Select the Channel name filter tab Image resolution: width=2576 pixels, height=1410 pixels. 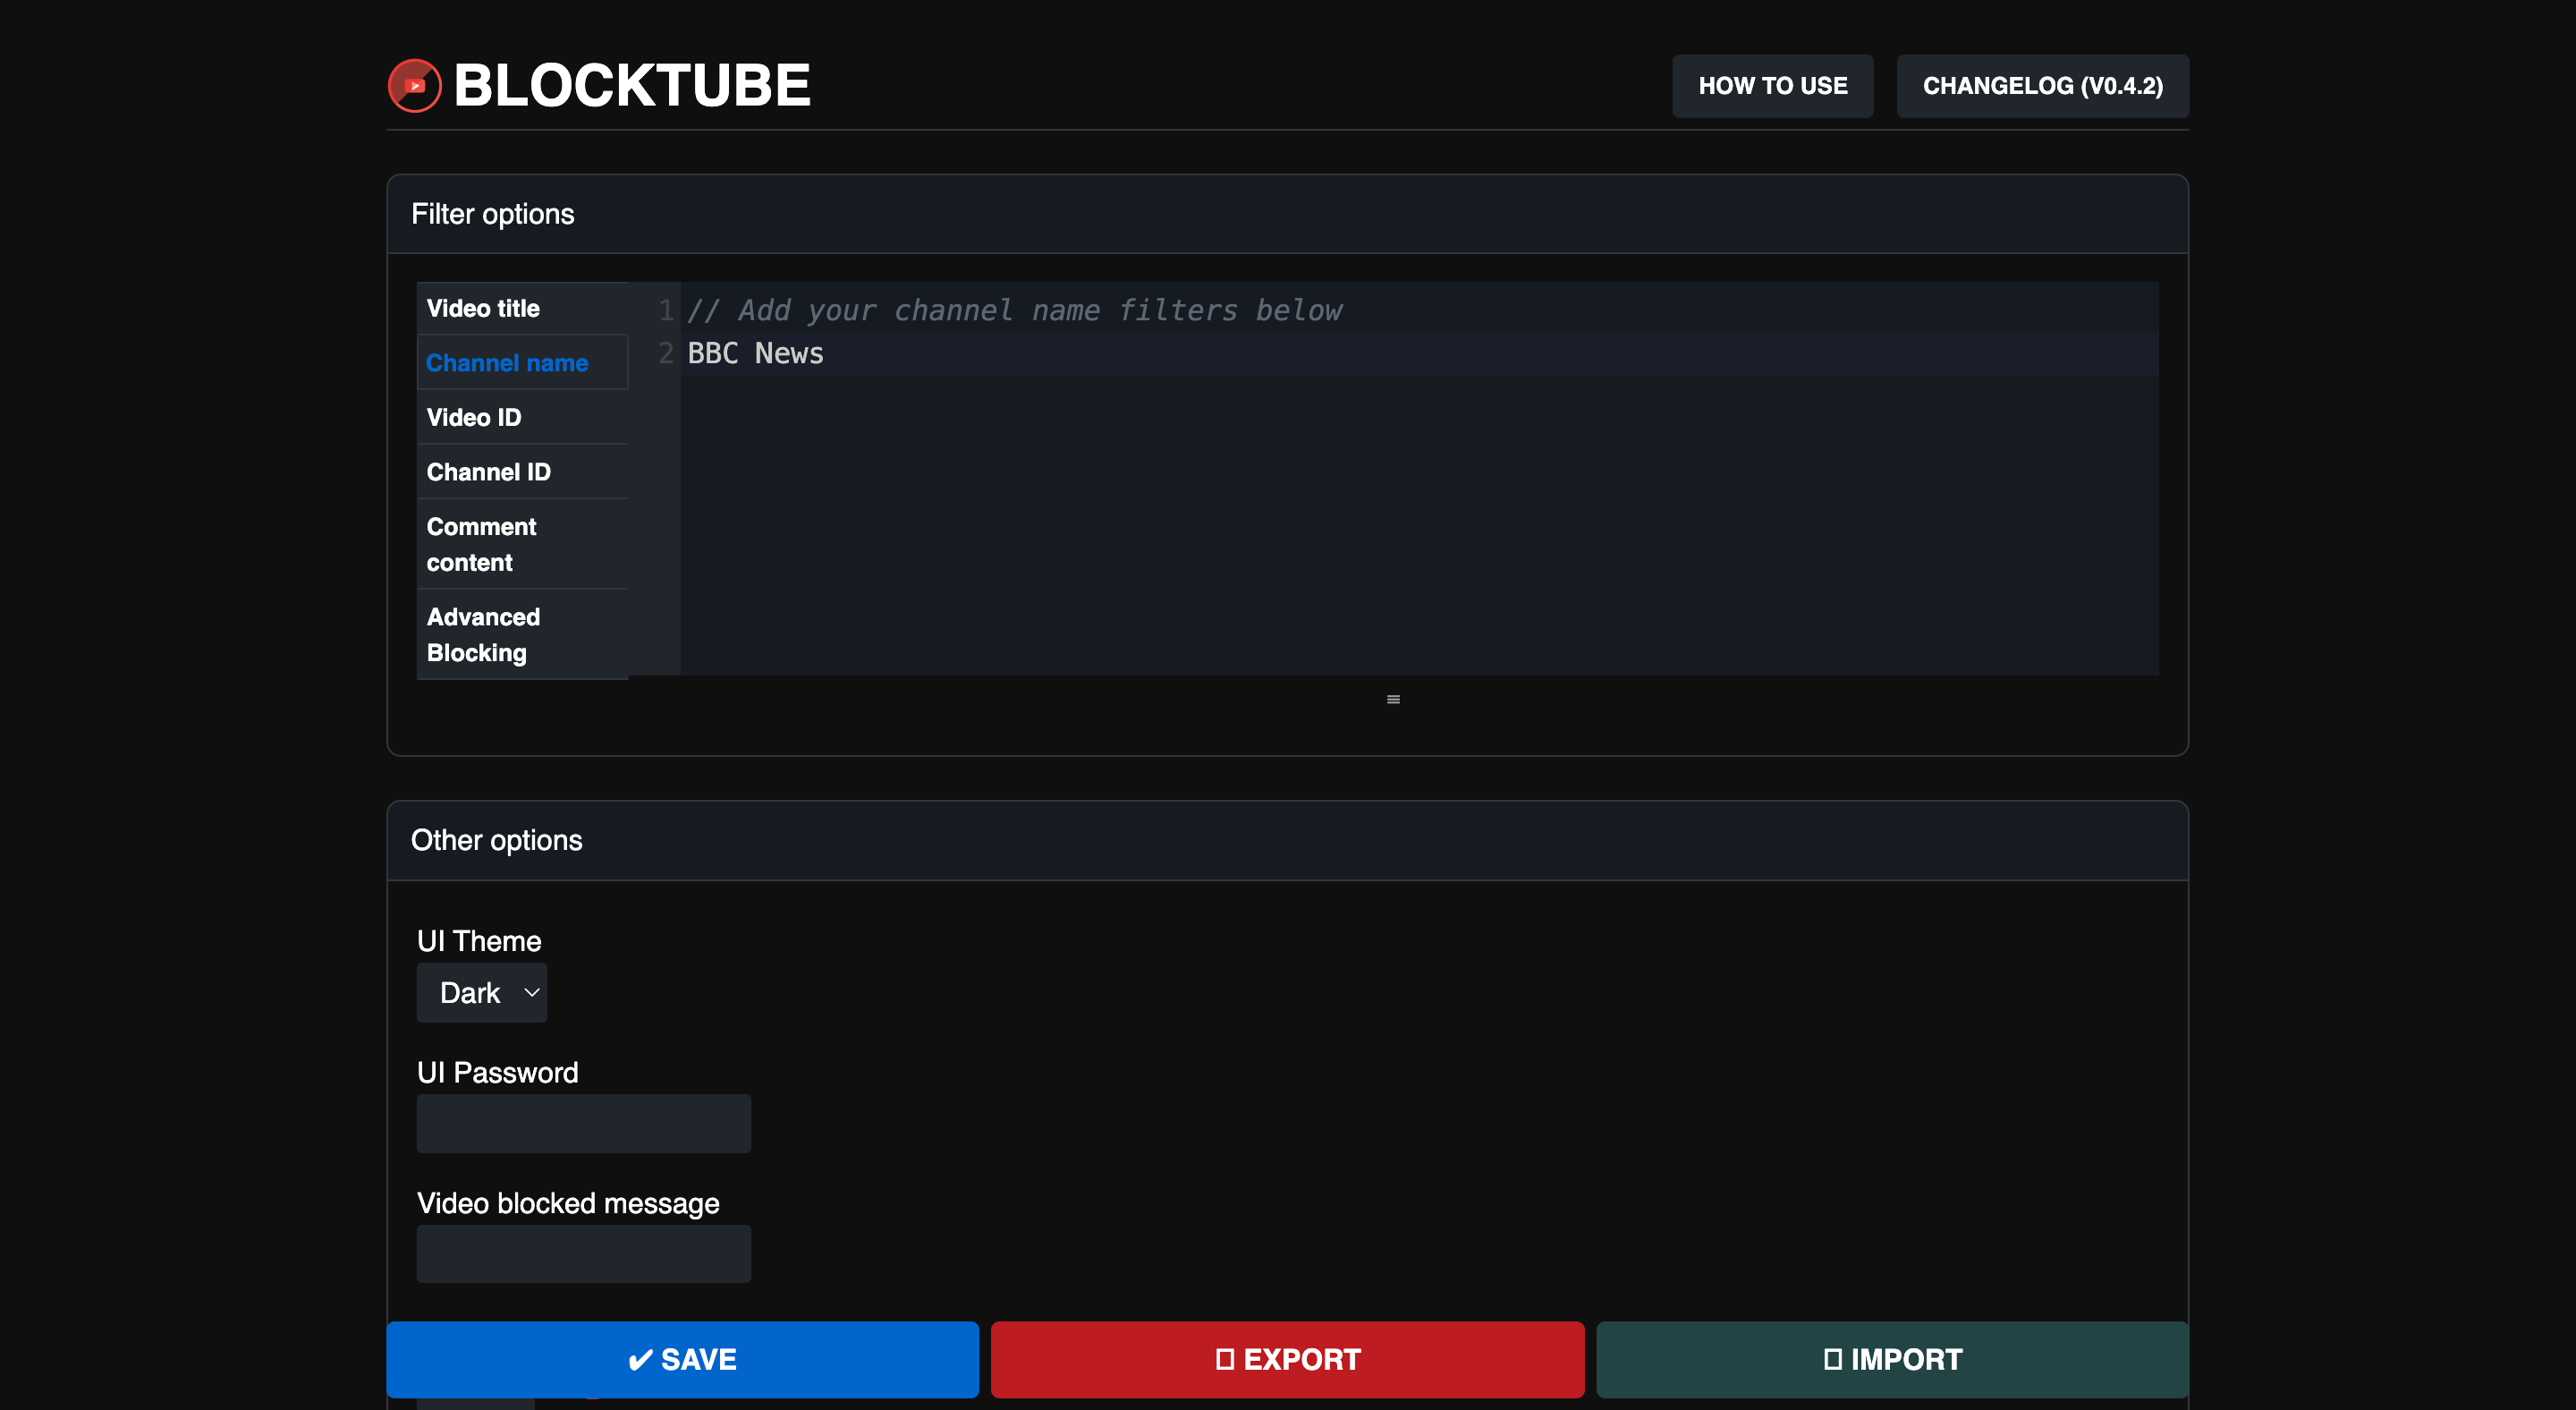point(508,363)
